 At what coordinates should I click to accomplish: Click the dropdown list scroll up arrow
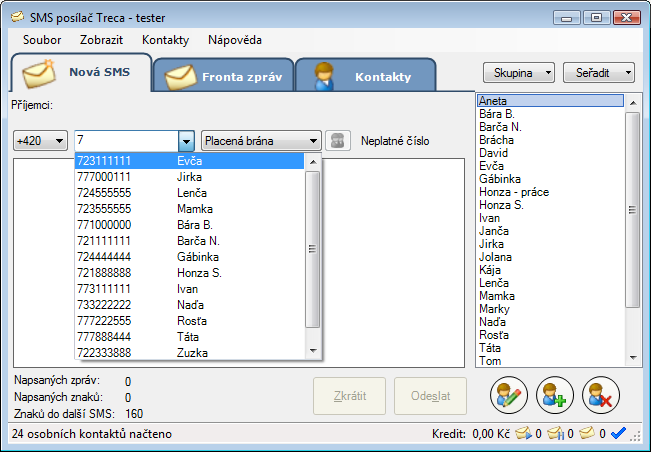click(x=313, y=162)
